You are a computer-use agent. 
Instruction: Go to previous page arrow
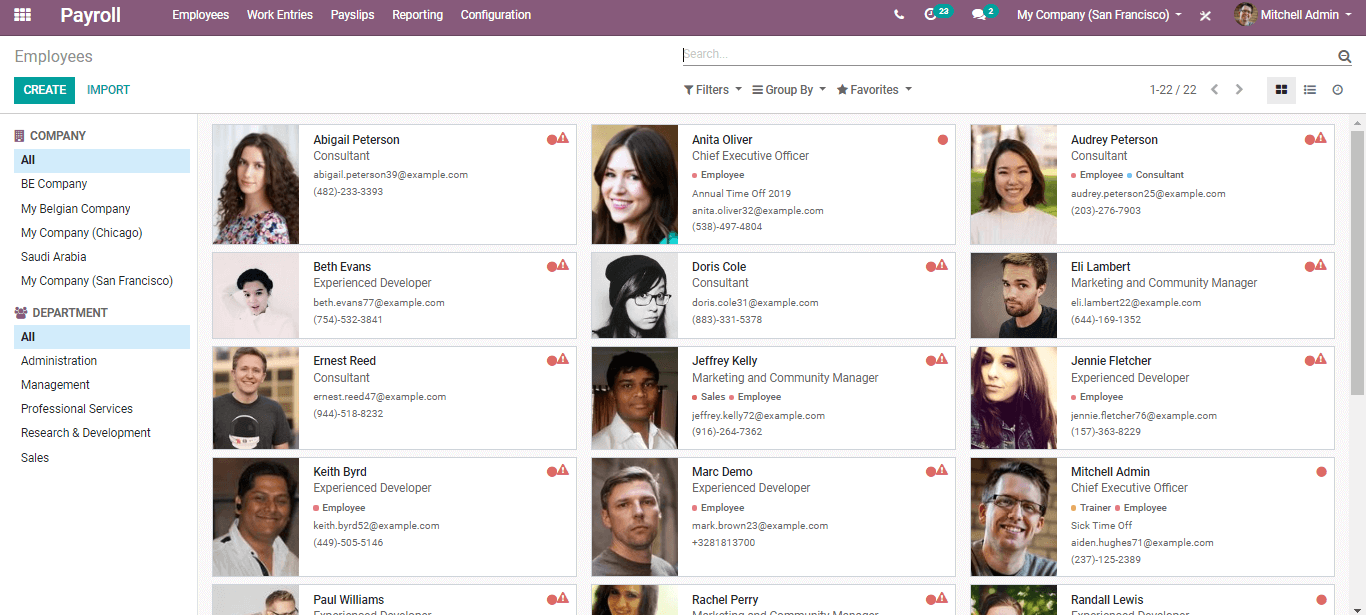[1214, 90]
